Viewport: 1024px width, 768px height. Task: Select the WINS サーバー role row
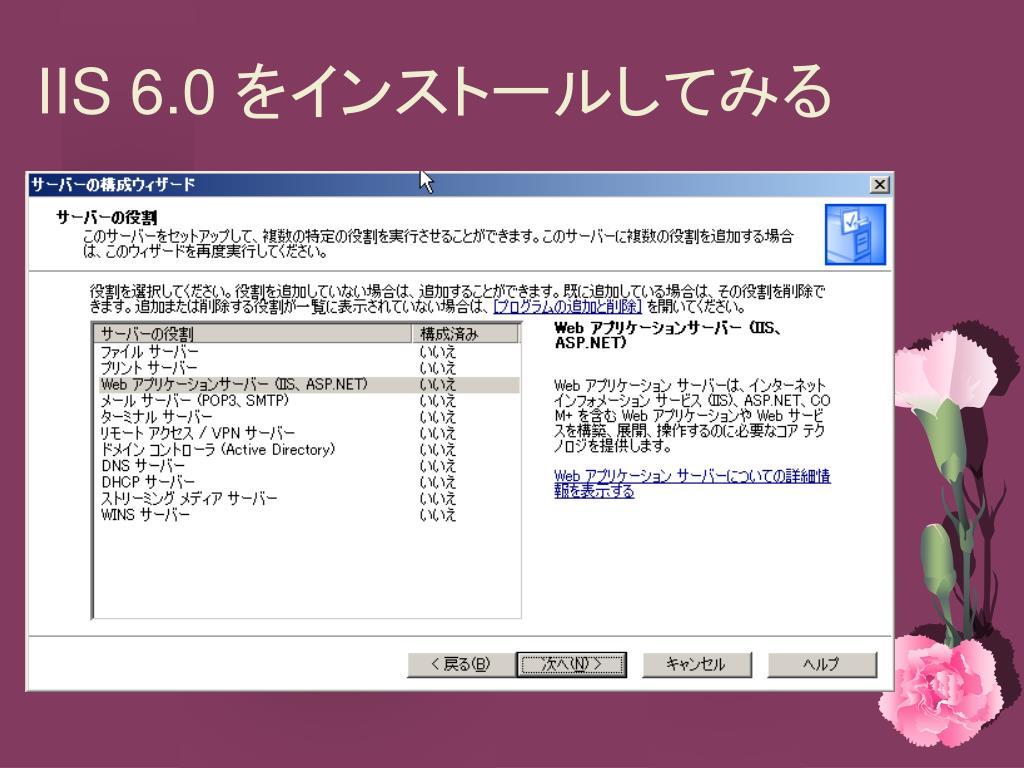(308, 515)
